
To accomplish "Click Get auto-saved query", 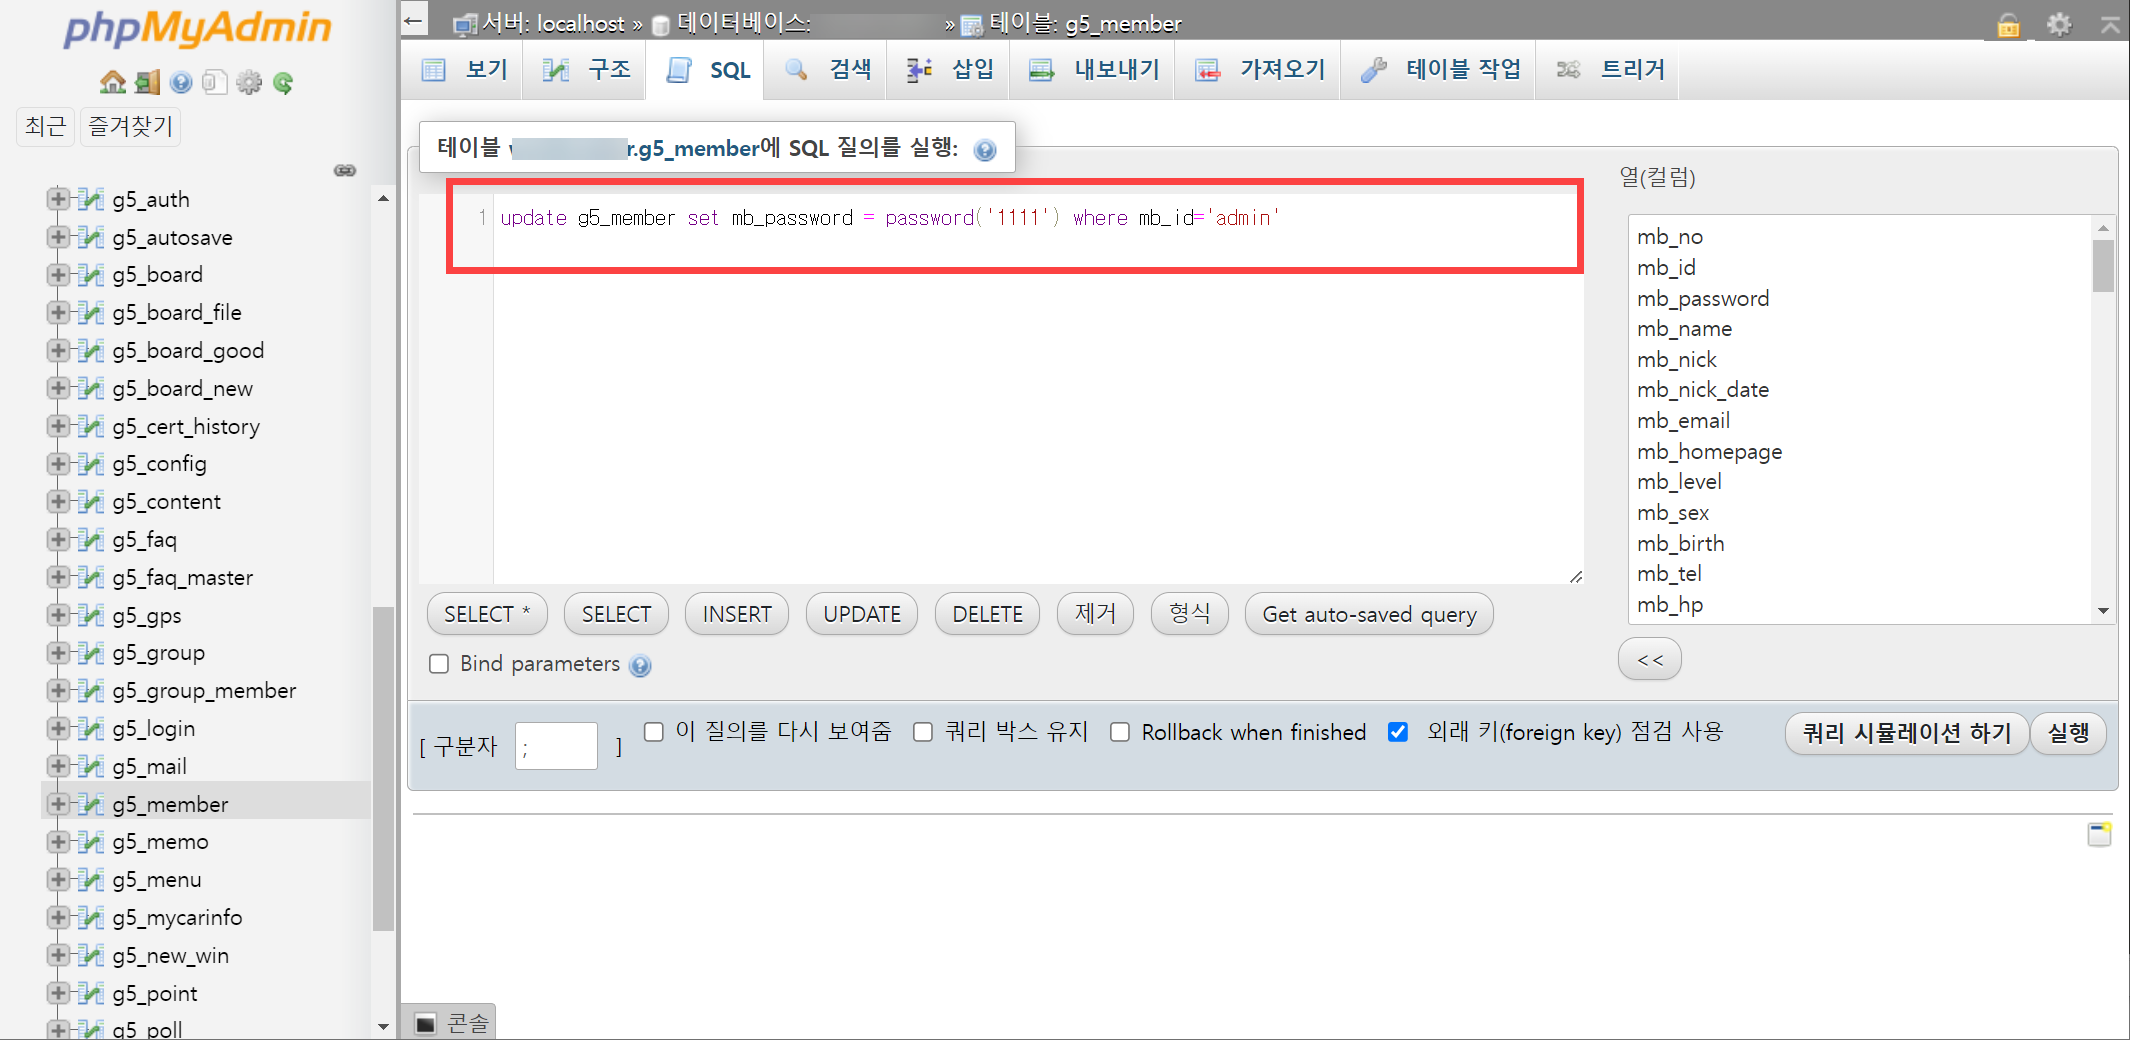I will [x=1368, y=613].
